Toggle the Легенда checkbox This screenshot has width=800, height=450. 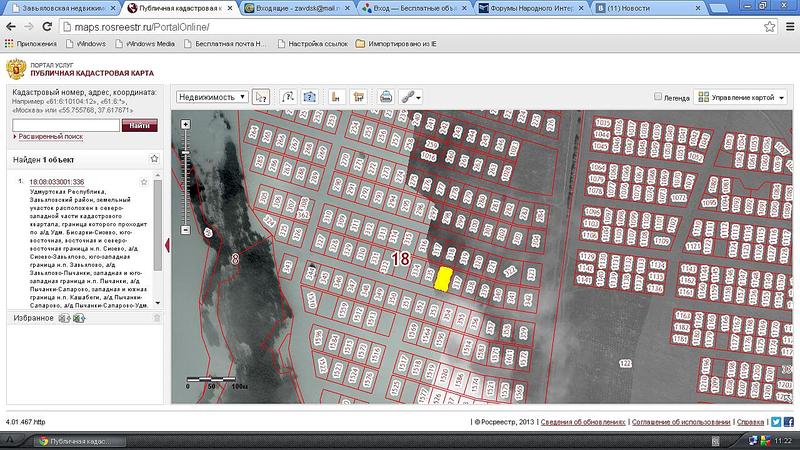point(658,96)
